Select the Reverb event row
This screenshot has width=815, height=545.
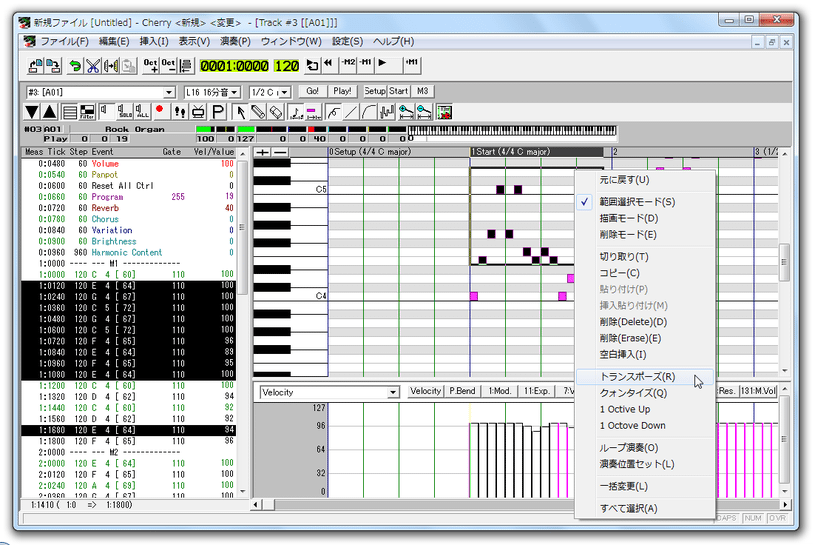[128, 208]
